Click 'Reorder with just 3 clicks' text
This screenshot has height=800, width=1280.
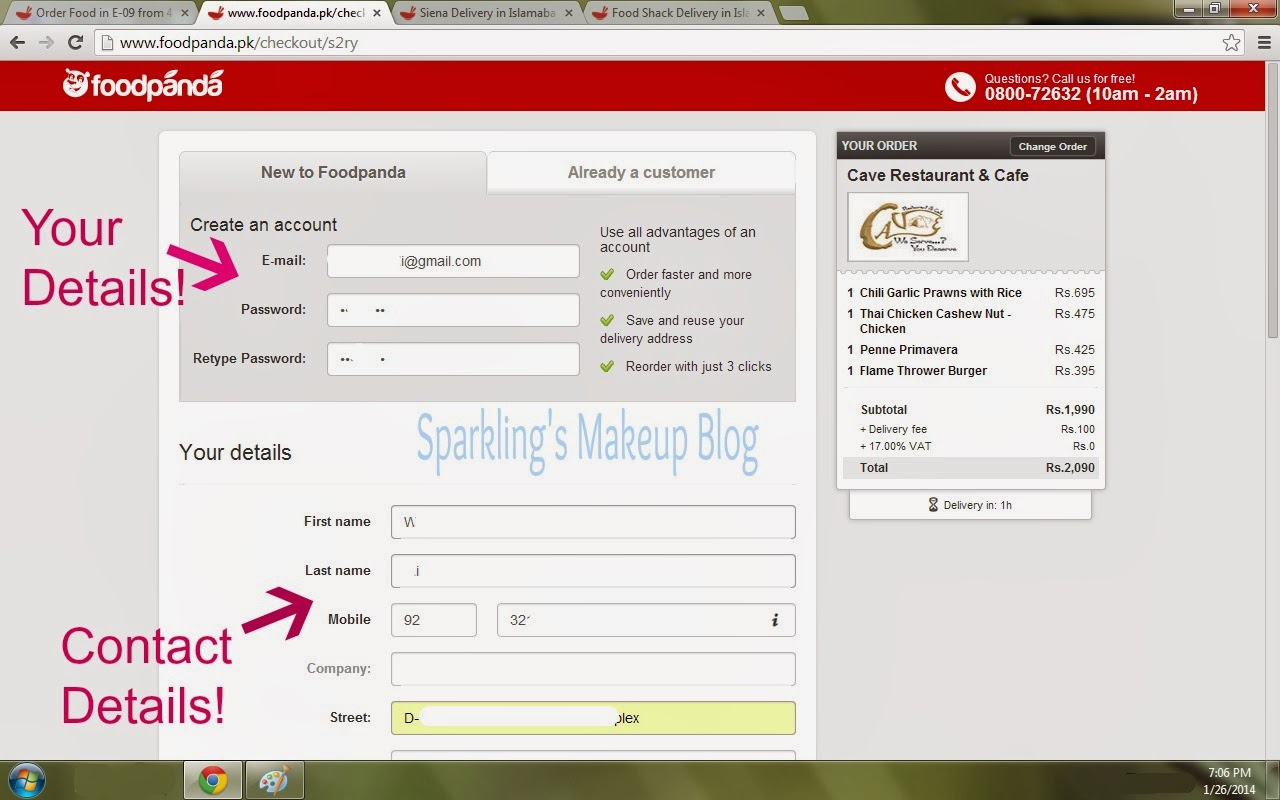click(699, 367)
